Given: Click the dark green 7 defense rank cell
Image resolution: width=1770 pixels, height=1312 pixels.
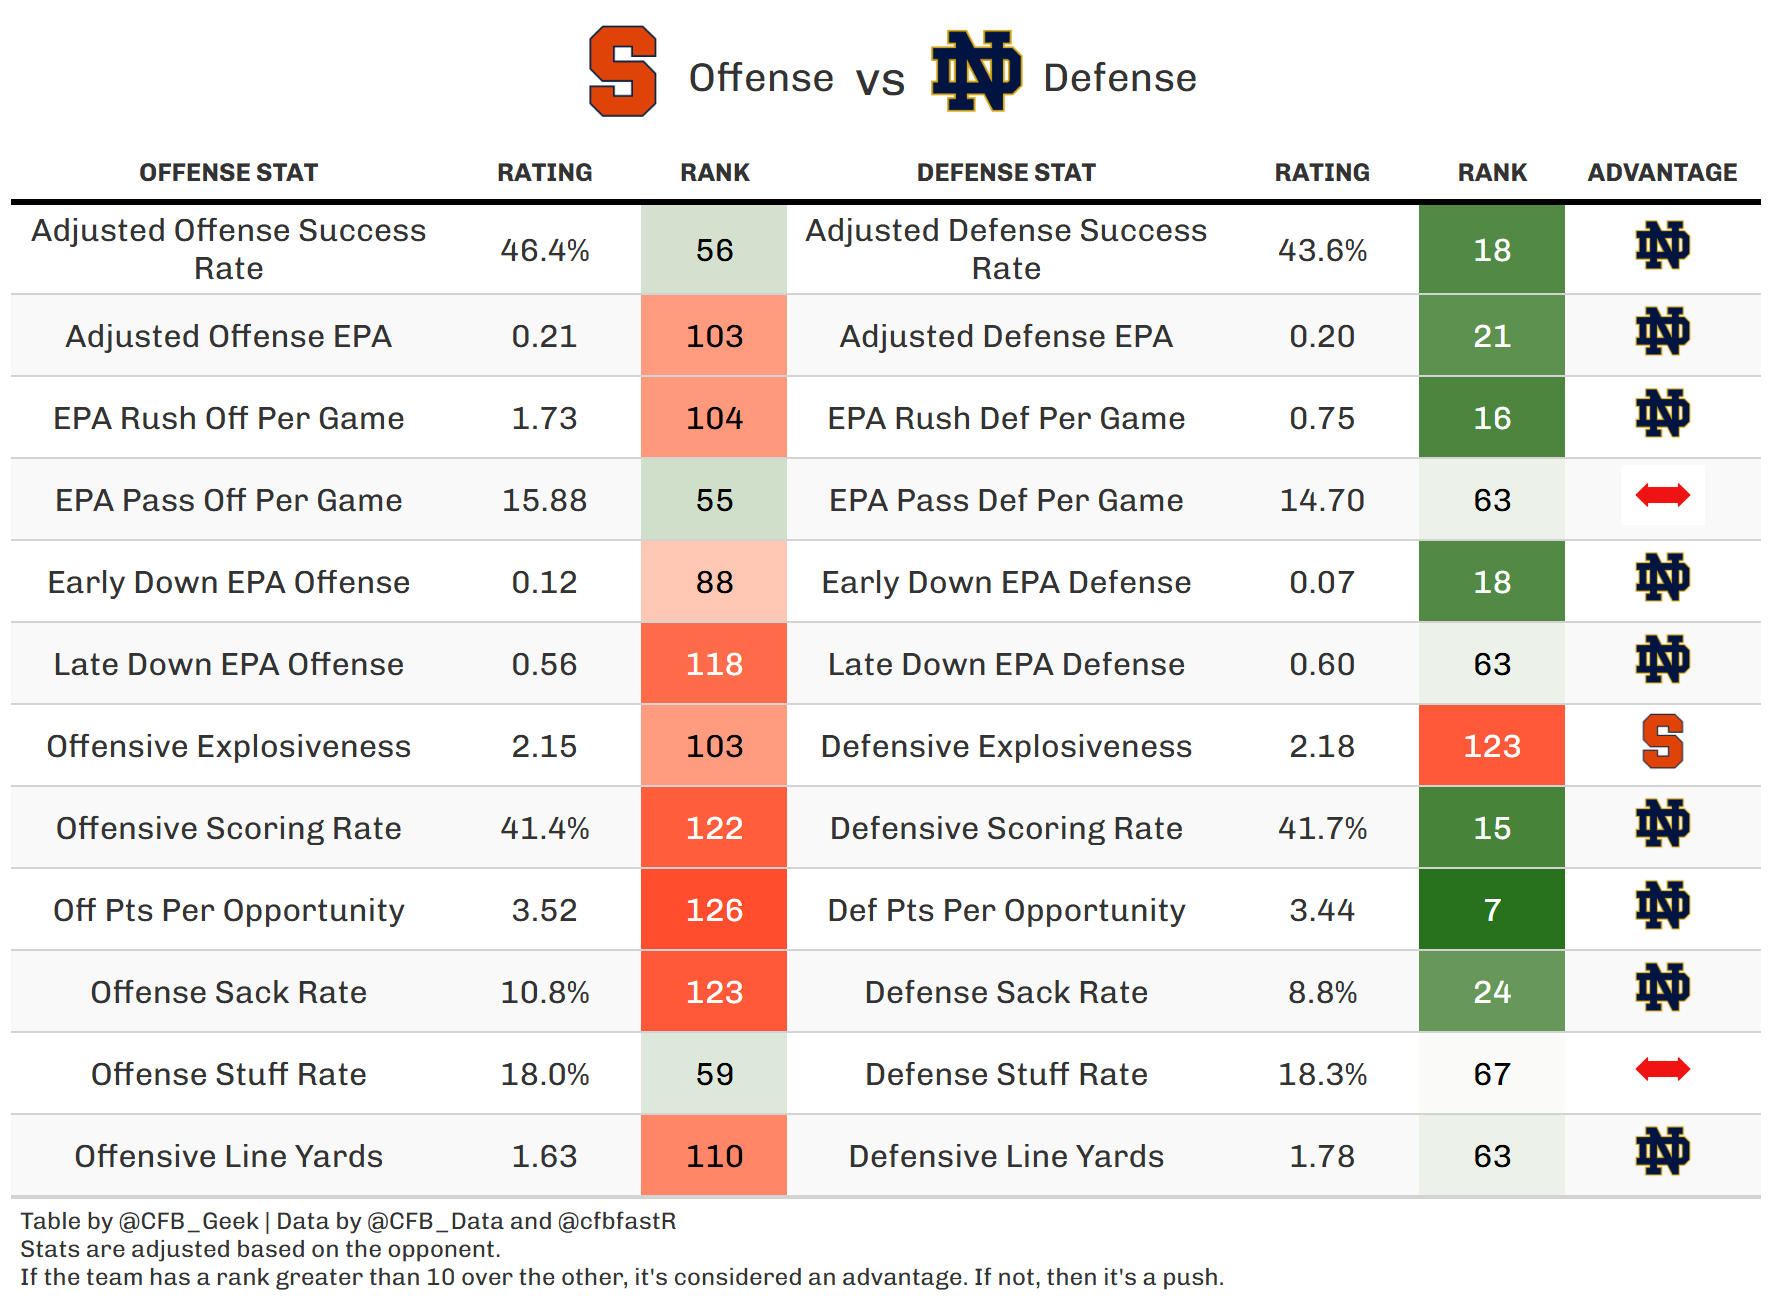Looking at the screenshot, I should click(x=1491, y=910).
